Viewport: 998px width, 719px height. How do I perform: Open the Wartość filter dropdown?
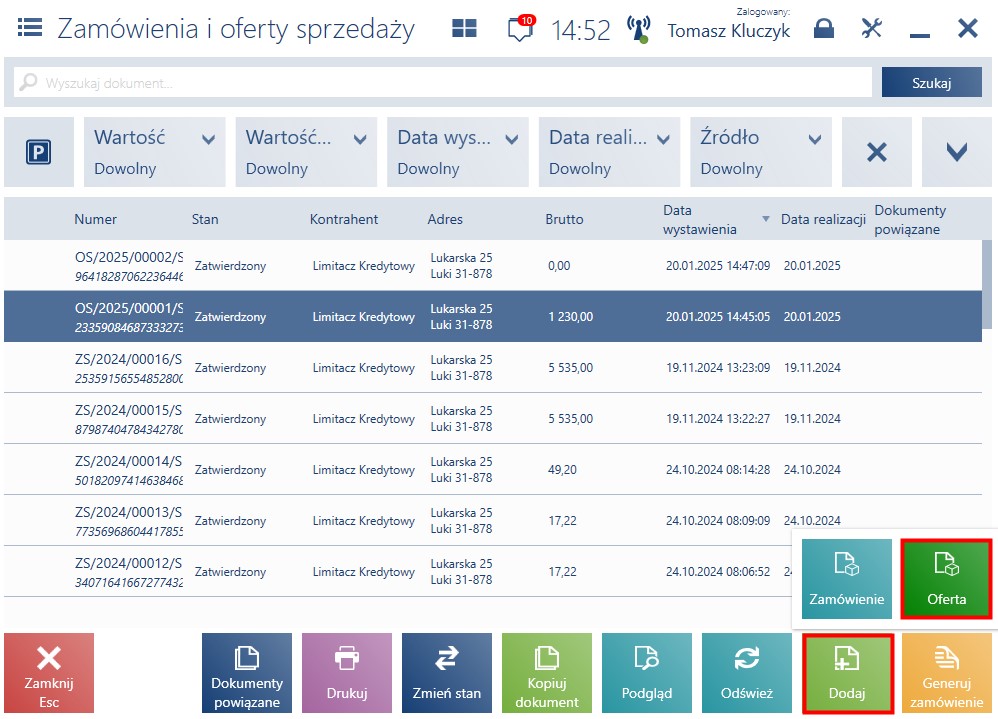click(155, 152)
